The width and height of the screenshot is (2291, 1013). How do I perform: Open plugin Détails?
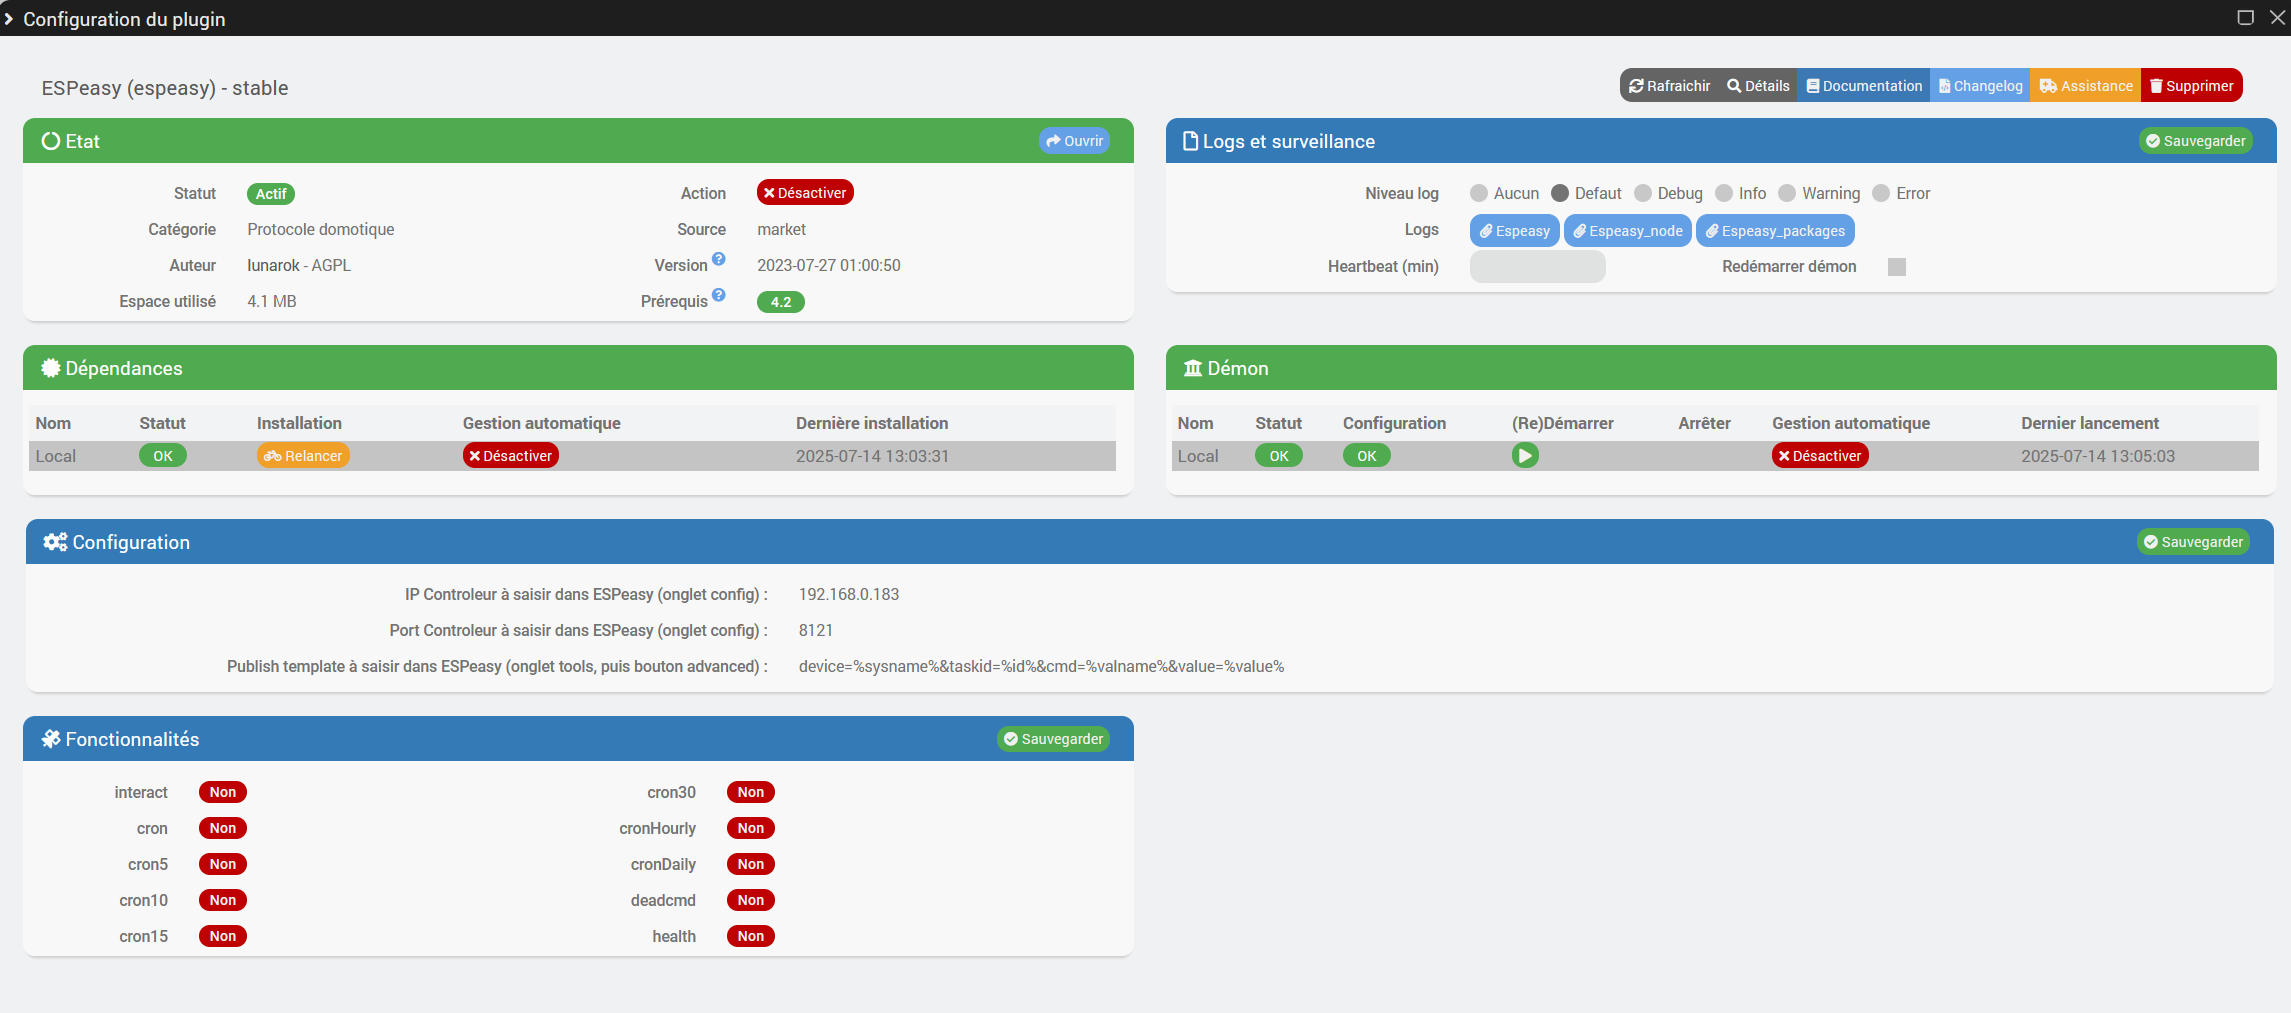pyautogui.click(x=1758, y=86)
